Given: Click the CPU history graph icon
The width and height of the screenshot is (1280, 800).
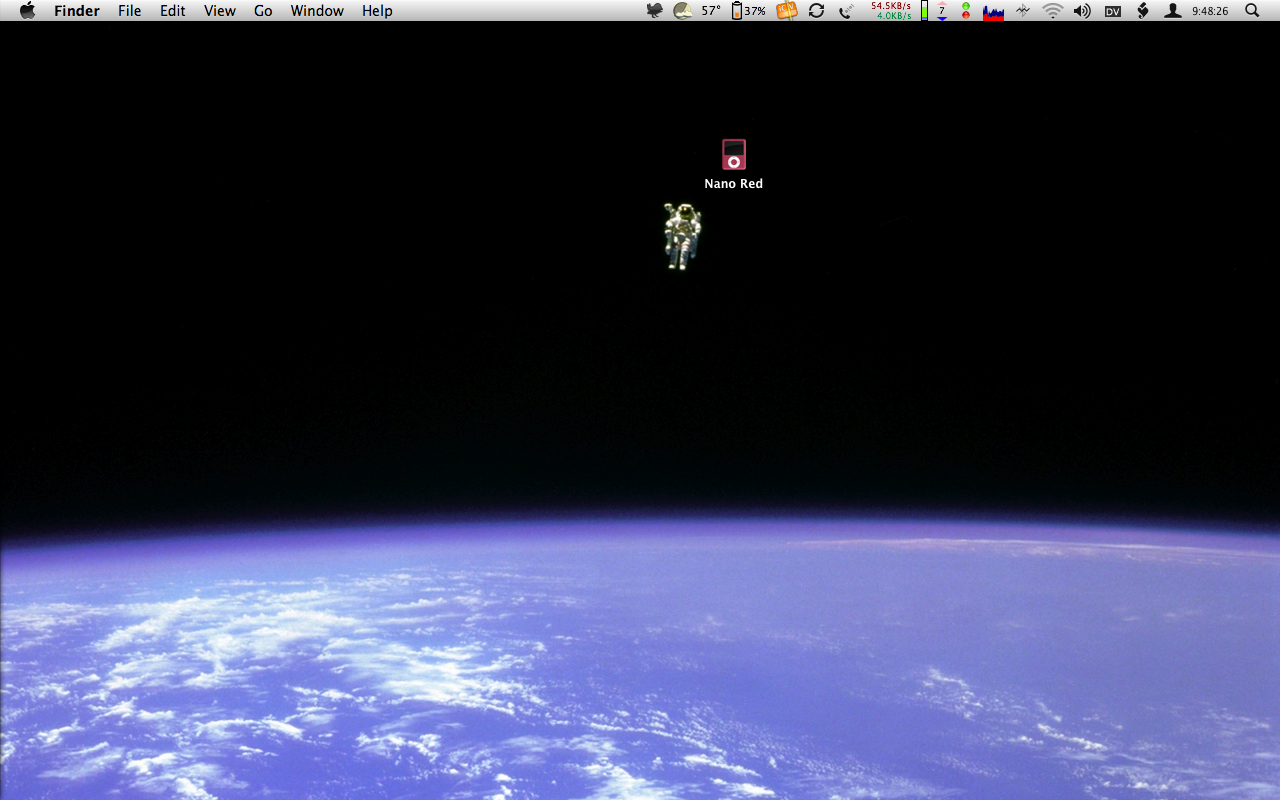Looking at the screenshot, I should (x=993, y=11).
